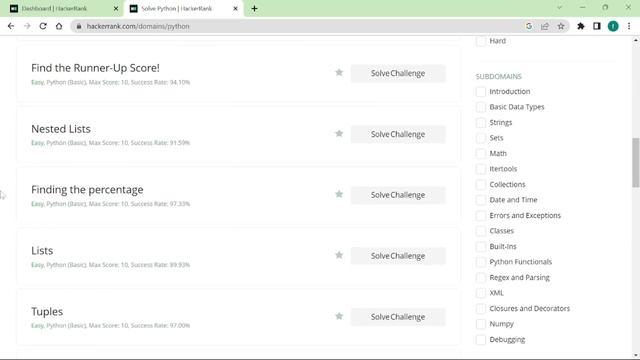Check the Built-Ins checkbox

tap(481, 247)
